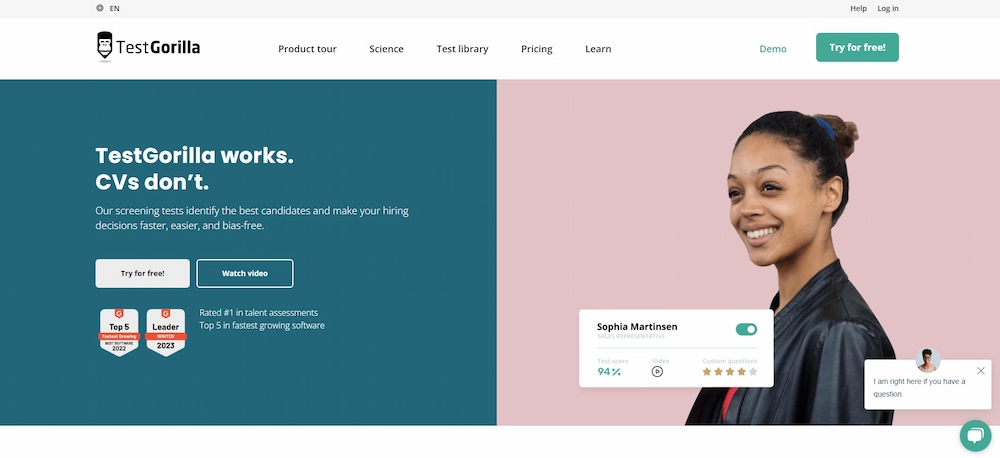
Task: Open the chat bubble widget
Action: (975, 436)
